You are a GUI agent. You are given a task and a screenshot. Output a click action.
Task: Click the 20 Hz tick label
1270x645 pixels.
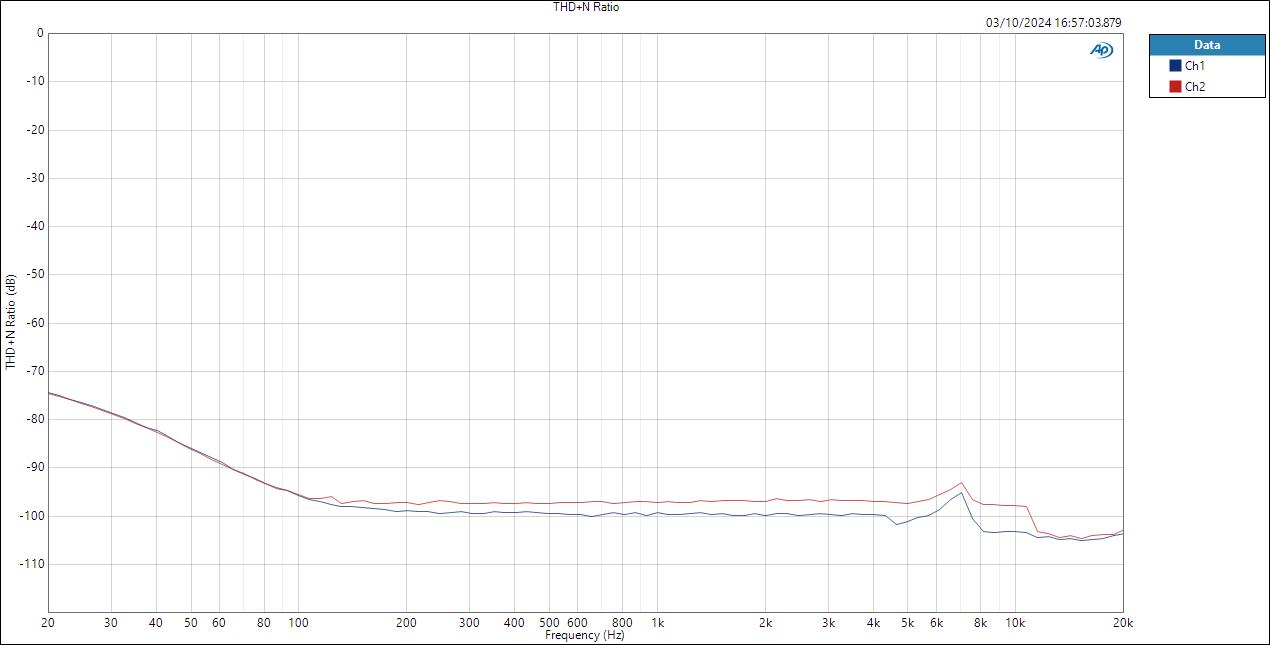(x=46, y=621)
